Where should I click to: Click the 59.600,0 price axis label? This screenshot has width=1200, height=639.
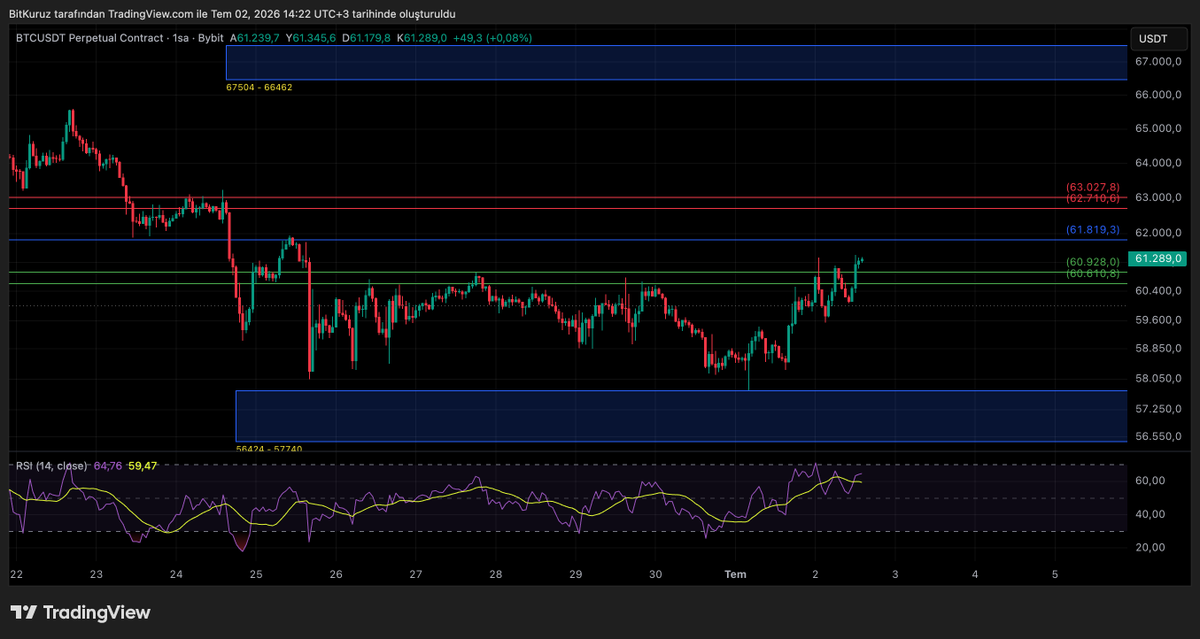point(1158,320)
